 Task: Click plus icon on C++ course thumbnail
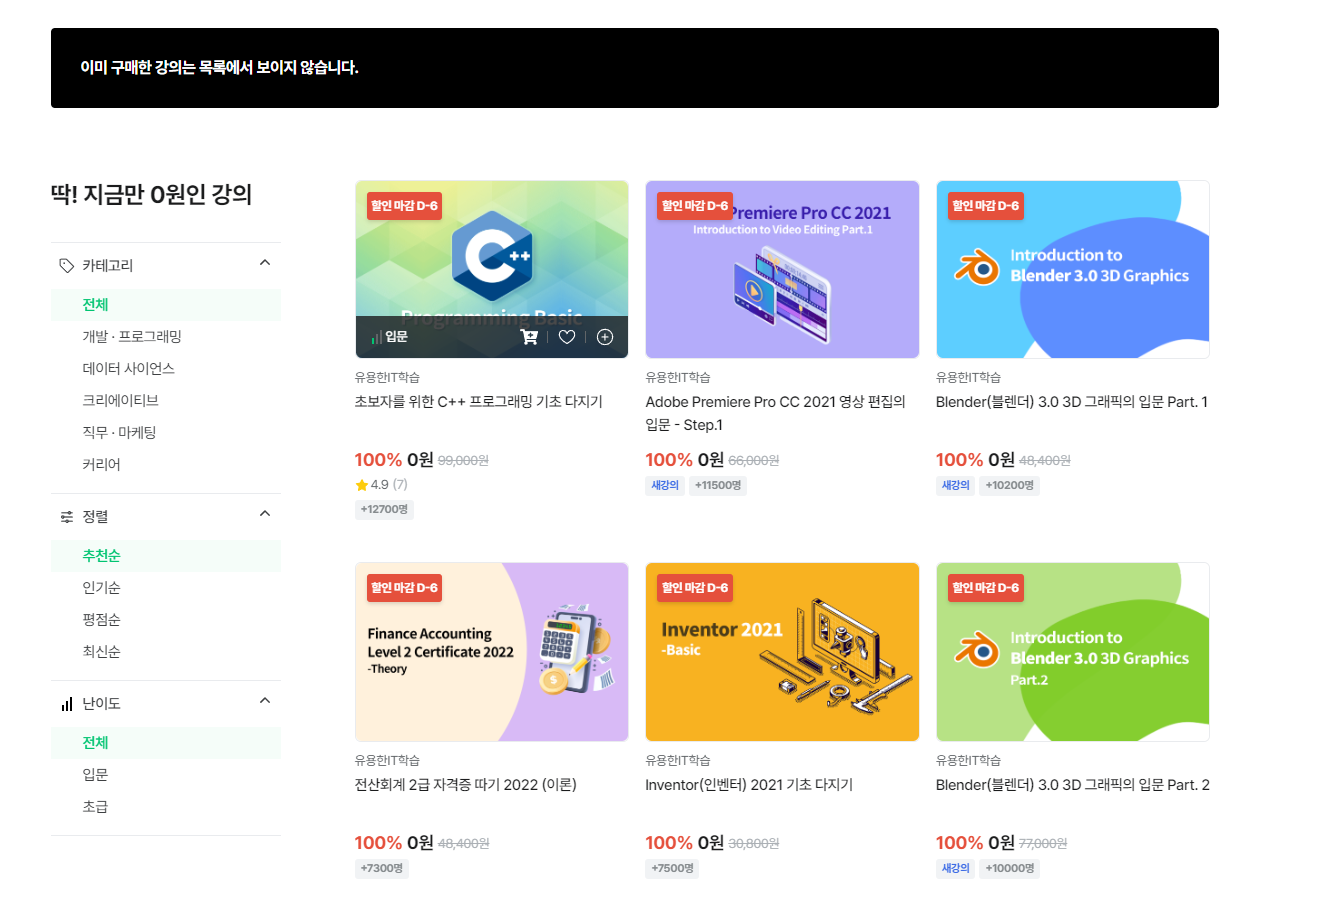pos(605,337)
